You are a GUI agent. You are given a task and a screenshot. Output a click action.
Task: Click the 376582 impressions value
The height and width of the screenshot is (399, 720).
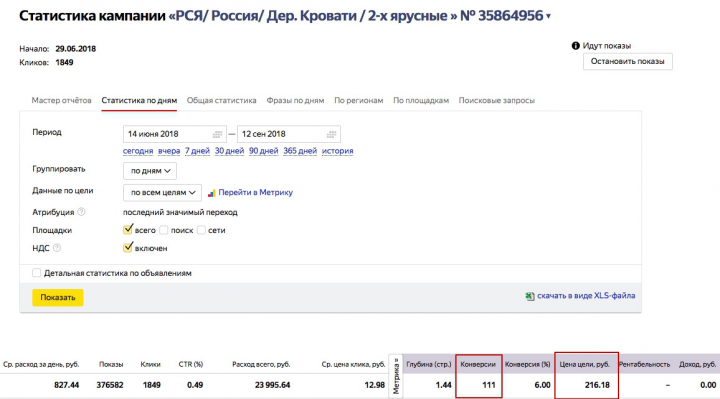pos(110,385)
